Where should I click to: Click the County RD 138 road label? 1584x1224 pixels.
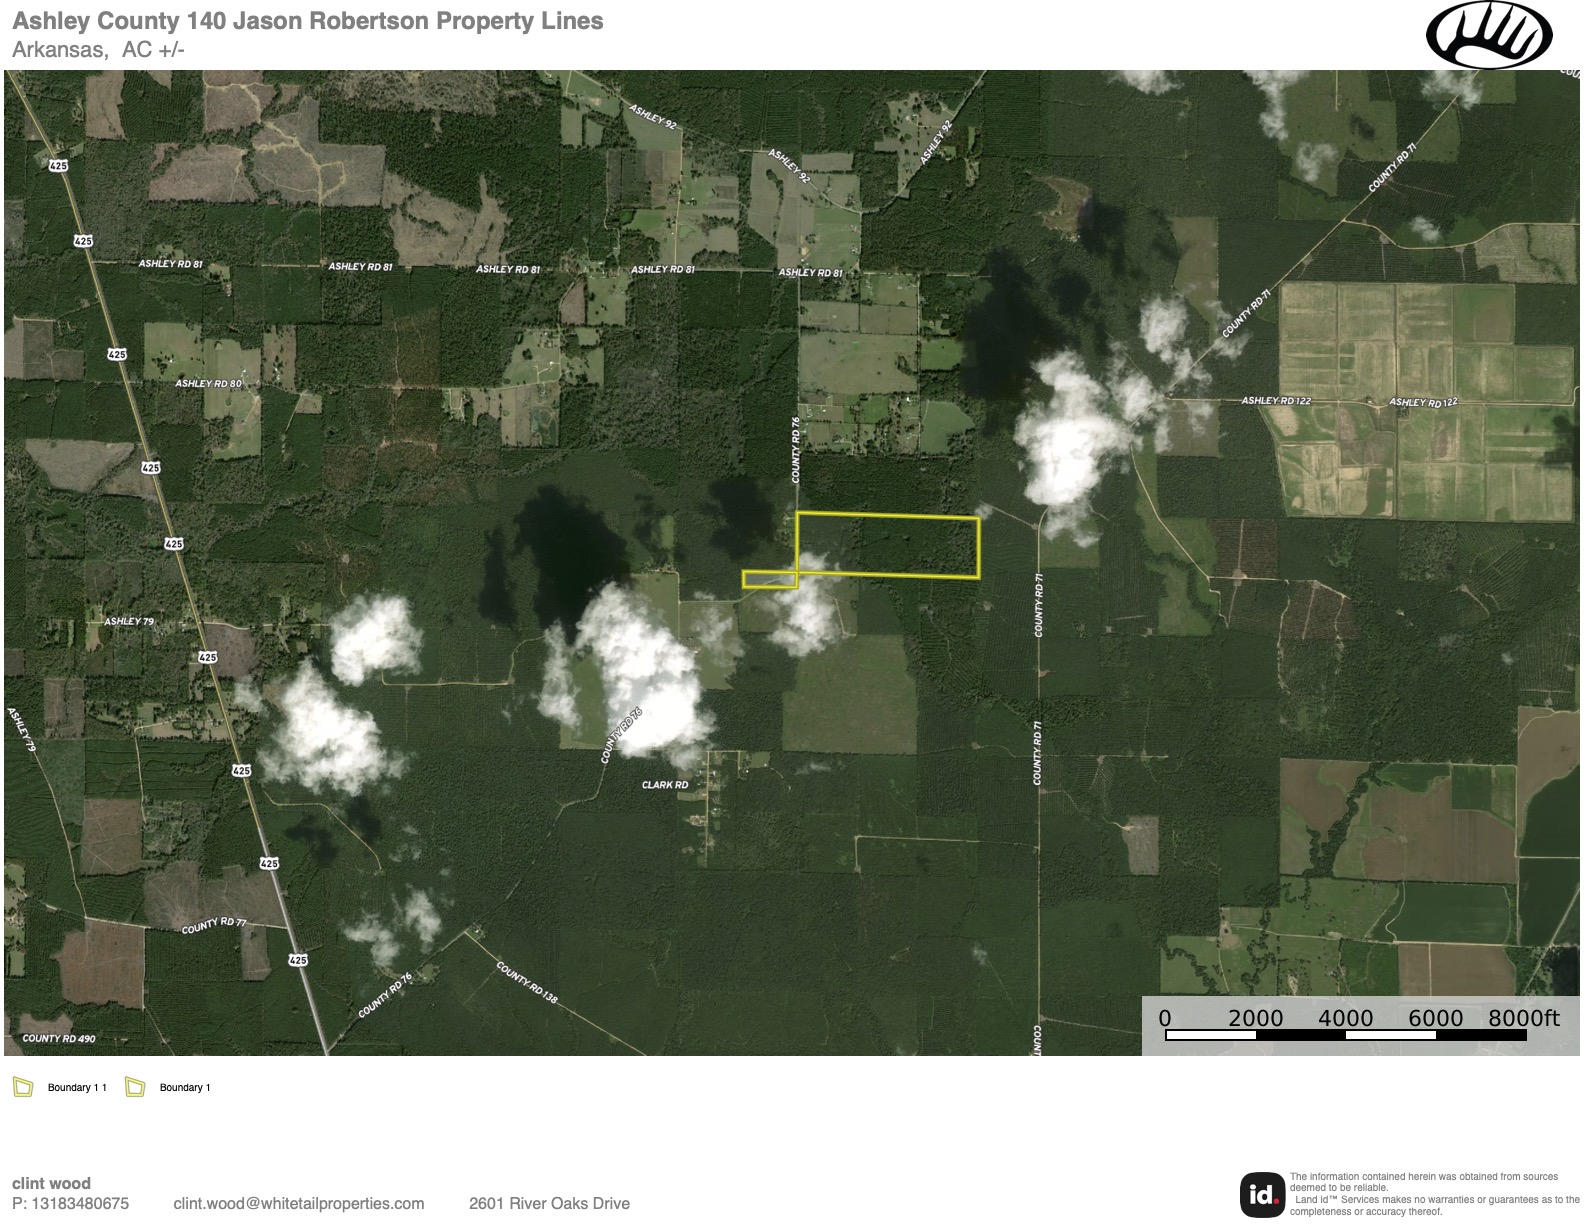(x=527, y=984)
